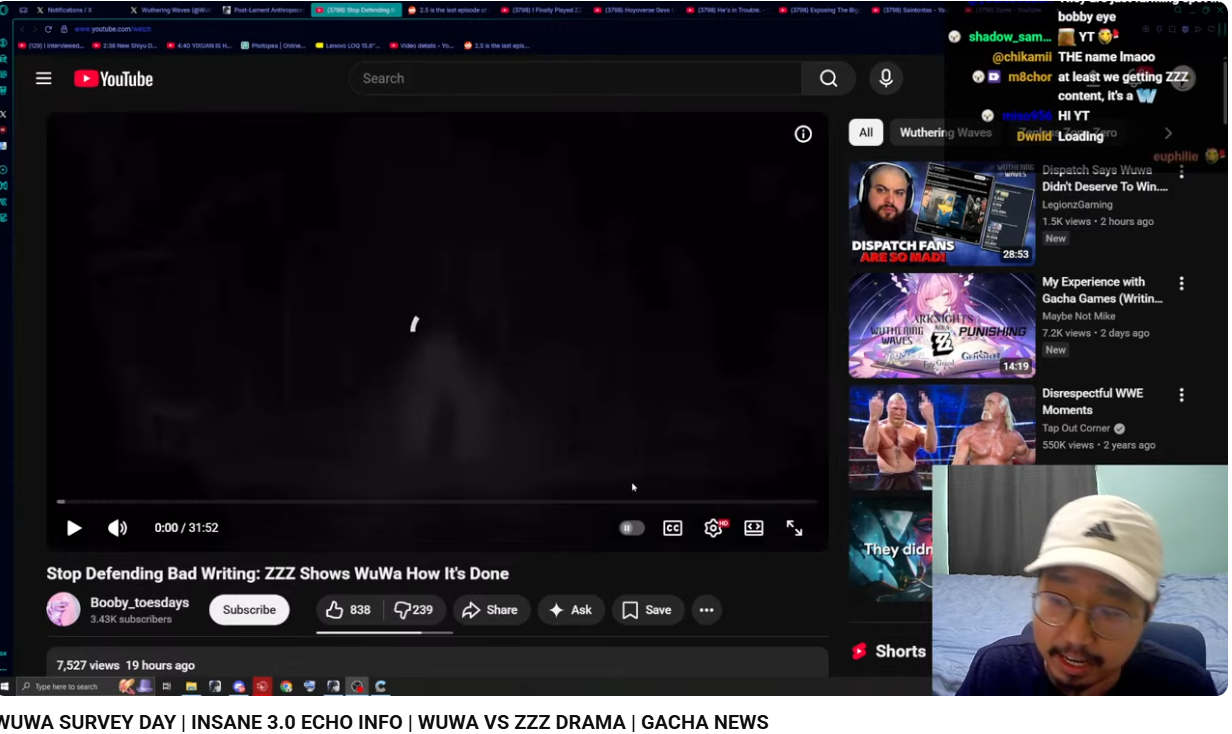Open options for My Experience with Gacha video

click(1181, 284)
